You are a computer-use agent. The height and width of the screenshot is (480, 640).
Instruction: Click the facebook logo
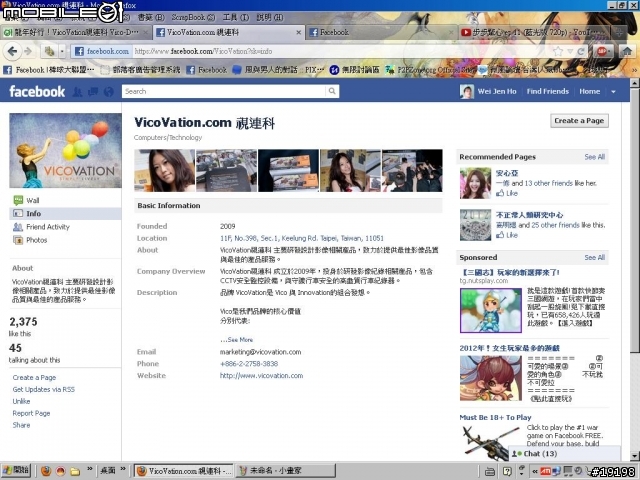coord(37,91)
